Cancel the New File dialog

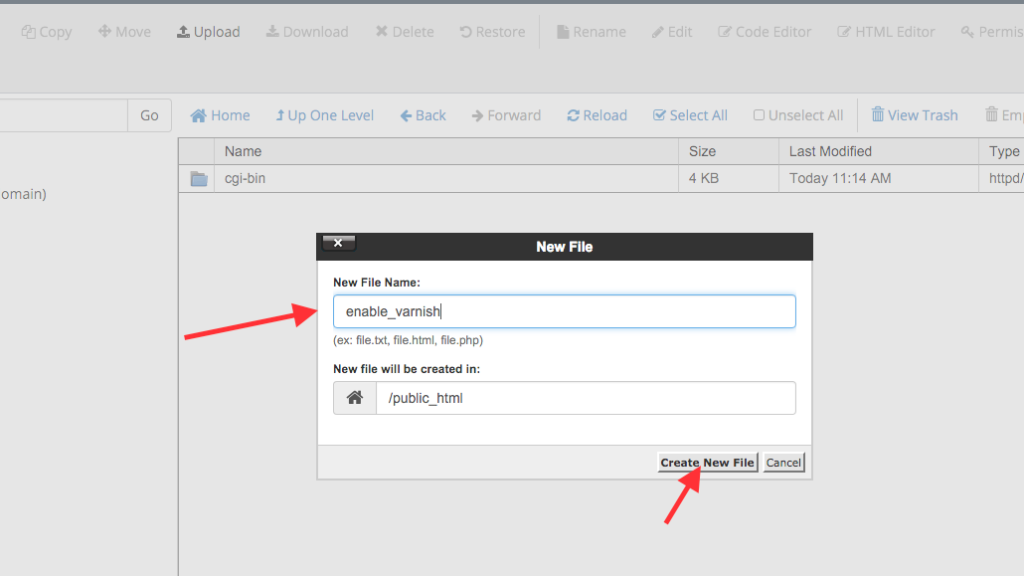(x=784, y=462)
